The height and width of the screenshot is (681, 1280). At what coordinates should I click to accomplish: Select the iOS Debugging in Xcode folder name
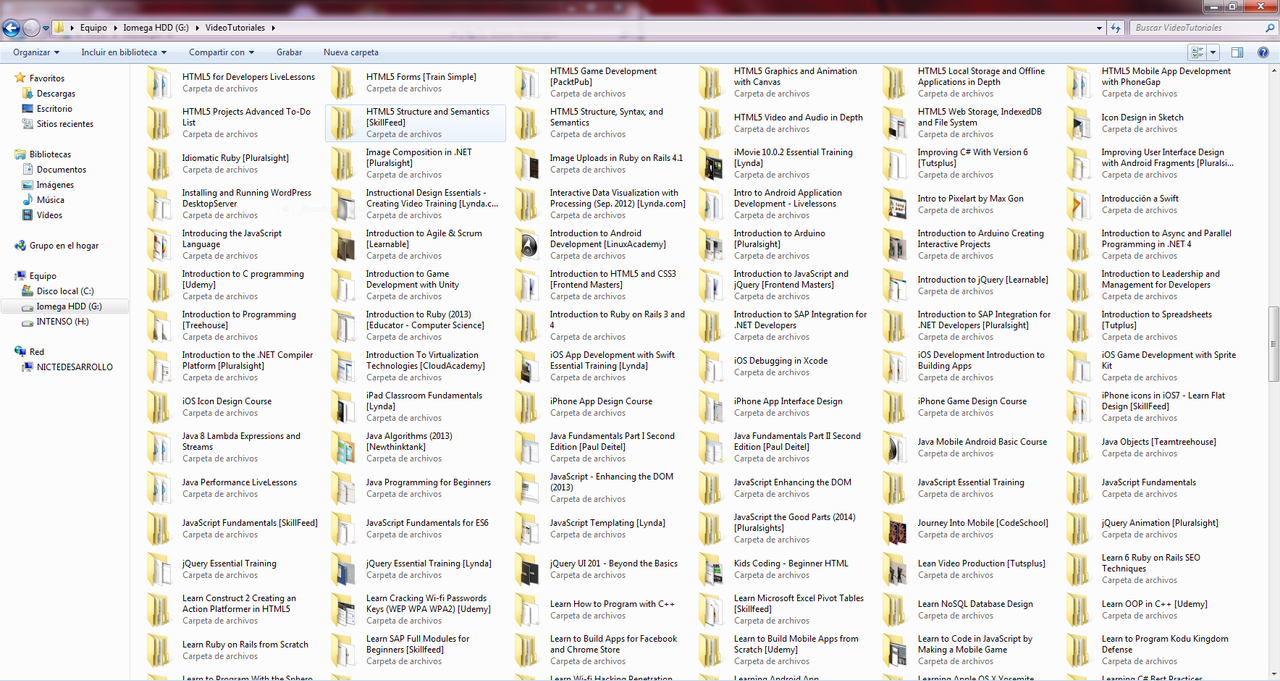[x=781, y=361]
